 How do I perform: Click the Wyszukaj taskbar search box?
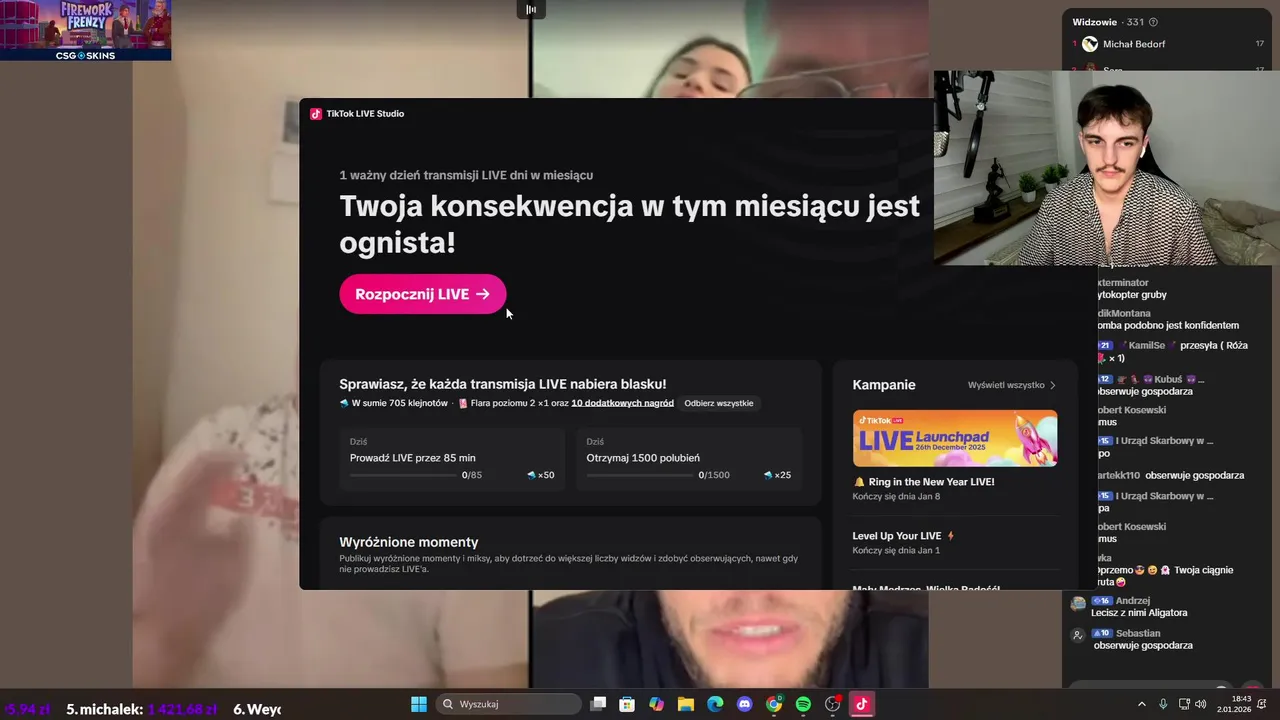[x=509, y=704]
